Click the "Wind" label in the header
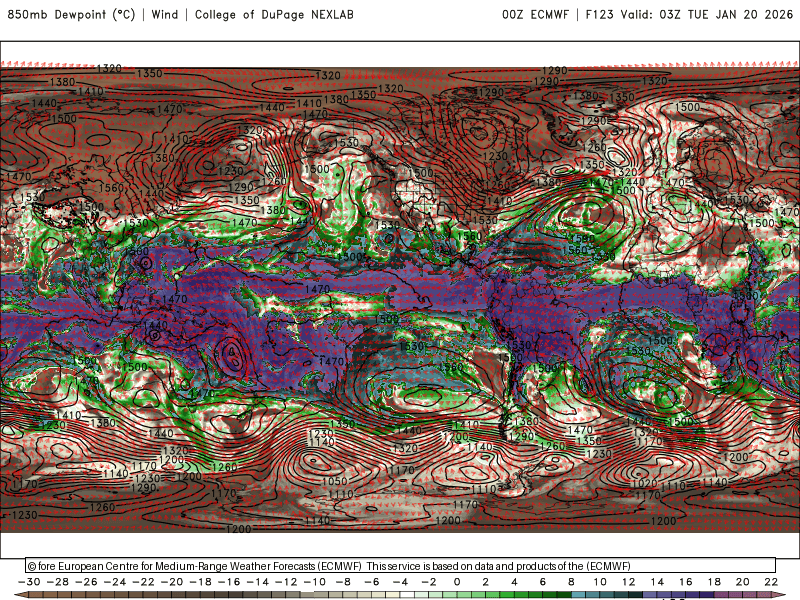800x600 pixels. [x=165, y=14]
